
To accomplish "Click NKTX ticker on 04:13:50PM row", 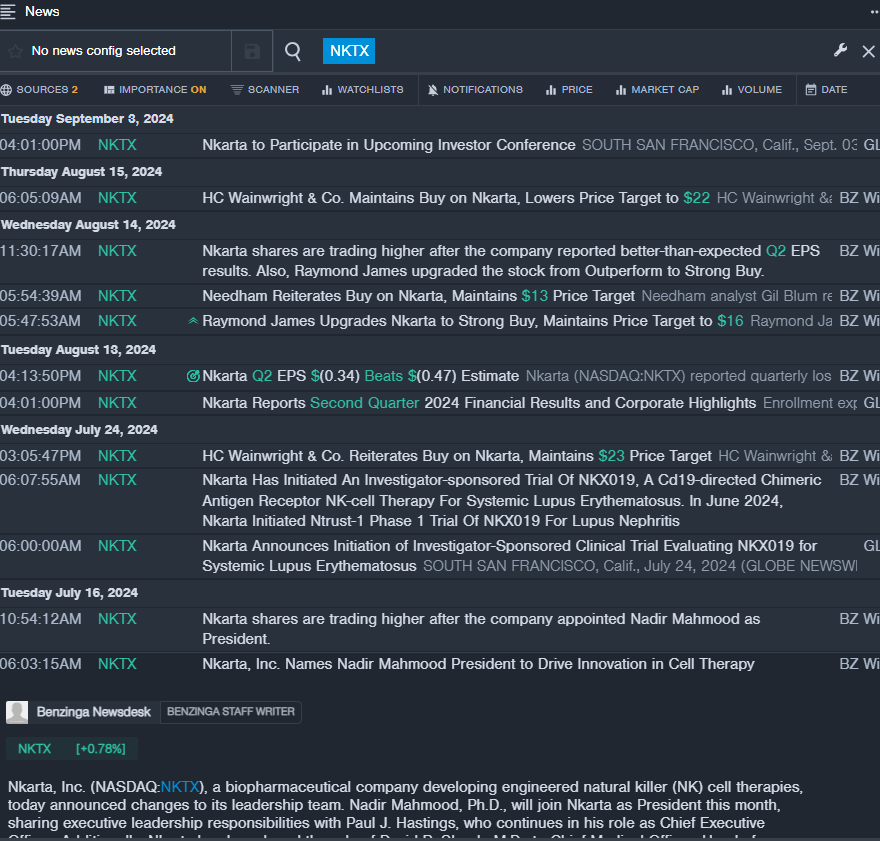I will pyautogui.click(x=117, y=376).
